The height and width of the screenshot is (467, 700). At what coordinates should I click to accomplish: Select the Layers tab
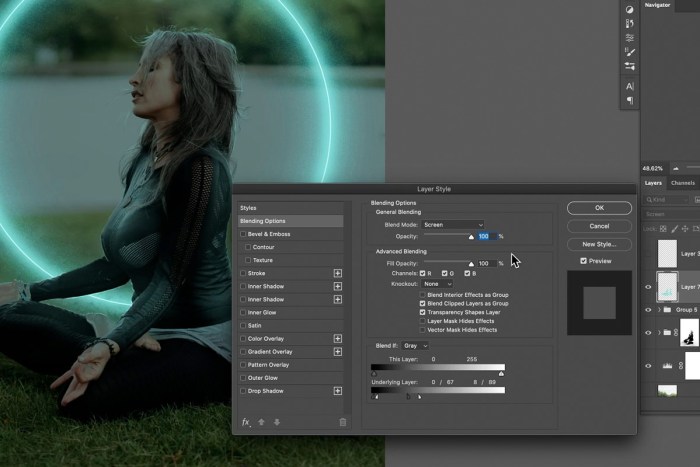[653, 183]
